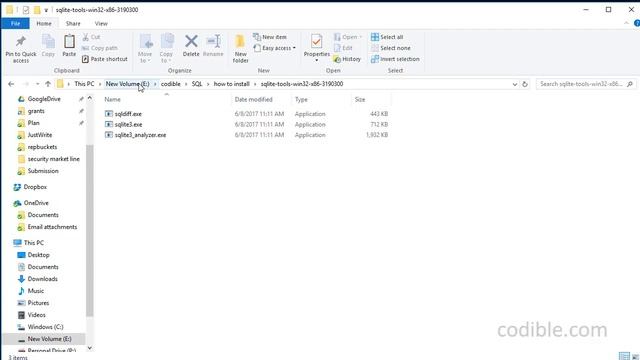
Task: Click Invert selection
Action: (395, 59)
